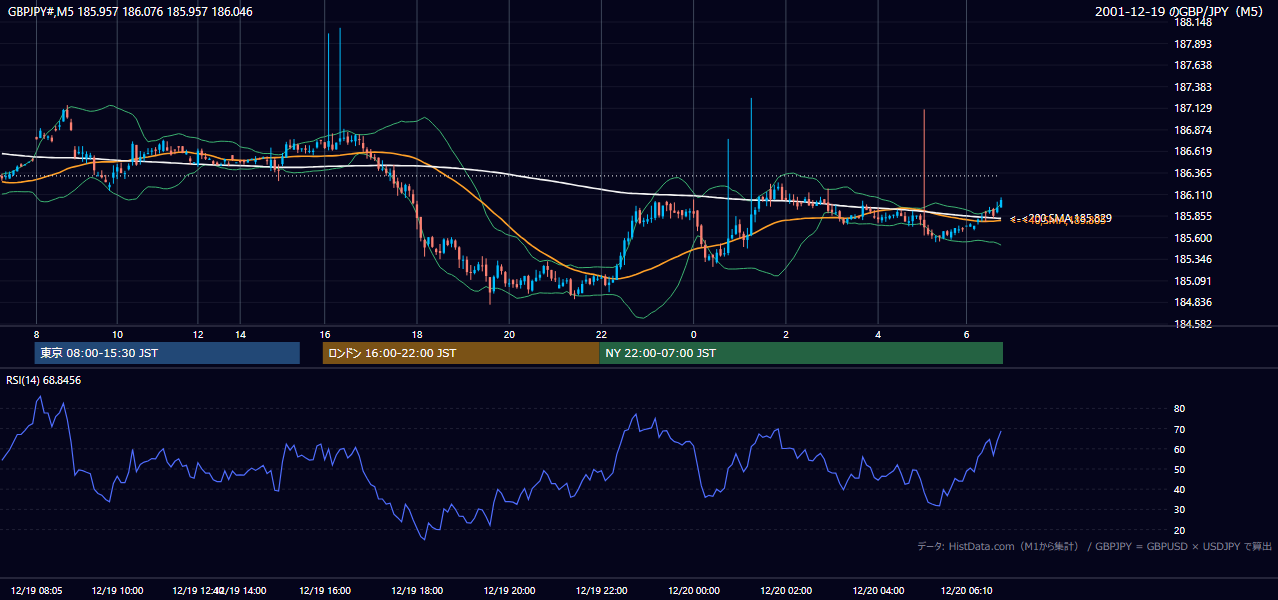
Task: Click the 12/20 02:00 bottom date label
Action: click(785, 590)
